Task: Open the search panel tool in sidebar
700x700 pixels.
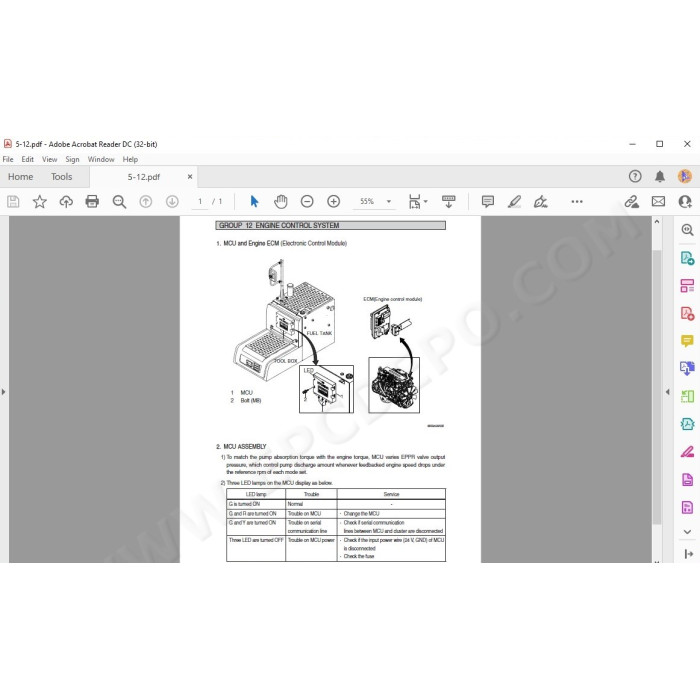Action: click(x=687, y=230)
